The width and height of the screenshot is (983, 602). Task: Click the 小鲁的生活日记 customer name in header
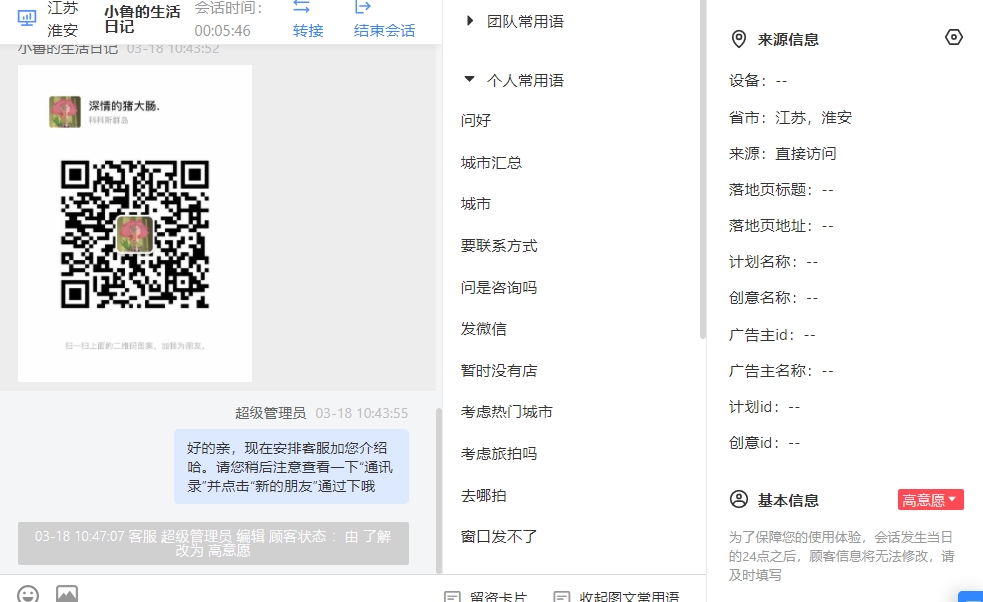pyautogui.click(x=142, y=19)
